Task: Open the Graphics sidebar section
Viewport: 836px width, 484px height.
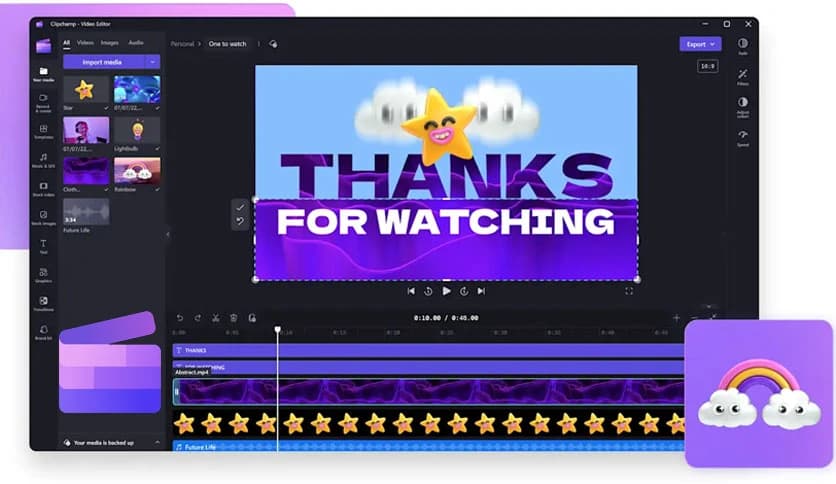Action: 44,275
